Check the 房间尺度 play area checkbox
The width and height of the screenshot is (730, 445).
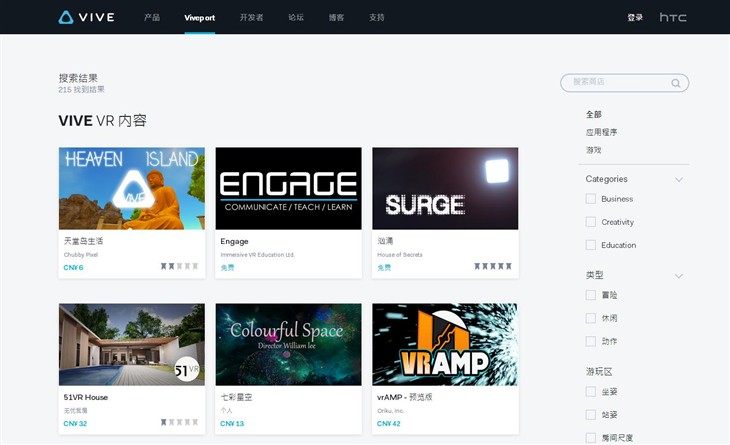click(591, 438)
